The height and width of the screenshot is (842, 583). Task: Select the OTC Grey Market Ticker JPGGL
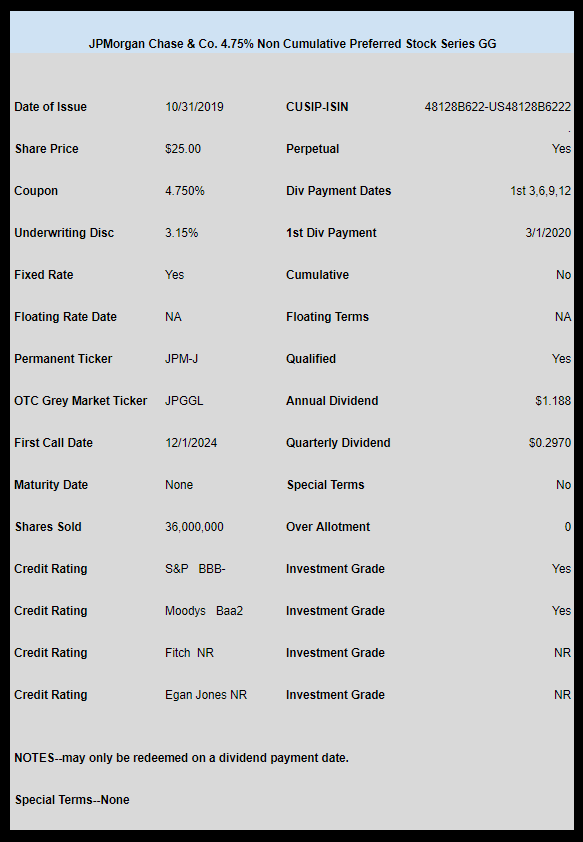(x=184, y=401)
